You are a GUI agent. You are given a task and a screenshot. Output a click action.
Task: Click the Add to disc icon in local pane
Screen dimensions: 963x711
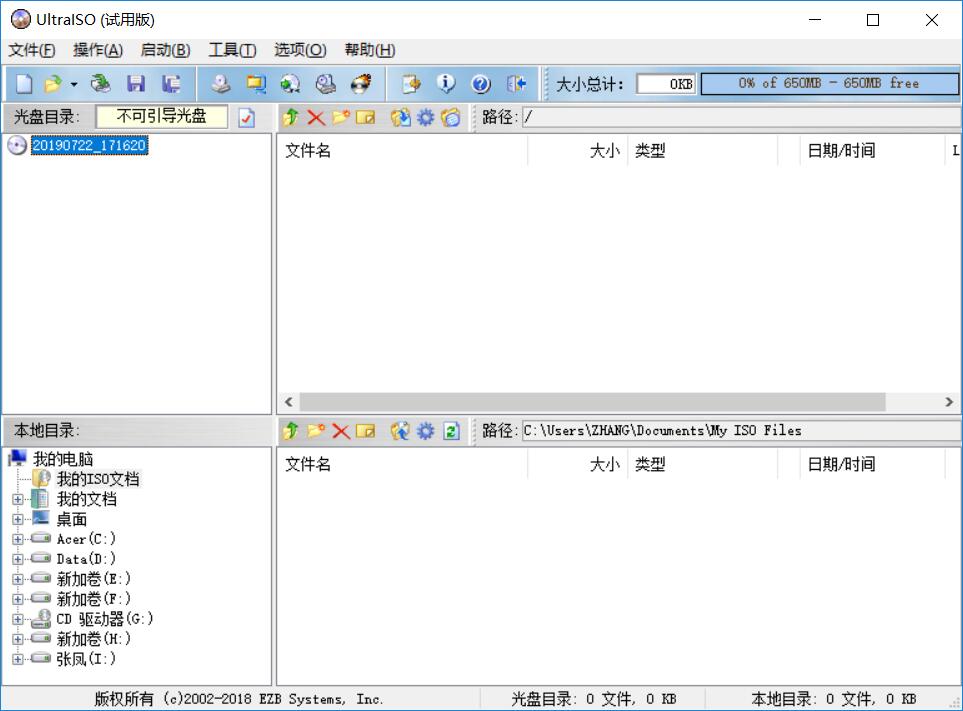tap(400, 431)
